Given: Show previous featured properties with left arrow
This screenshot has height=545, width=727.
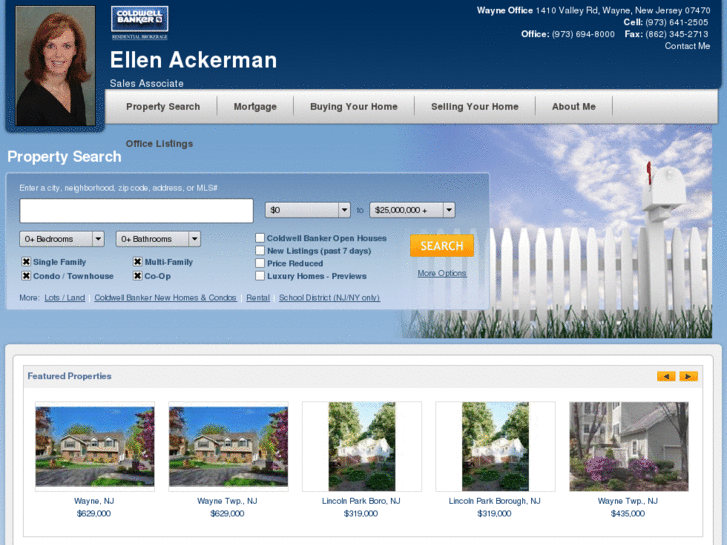Looking at the screenshot, I should coord(666,376).
